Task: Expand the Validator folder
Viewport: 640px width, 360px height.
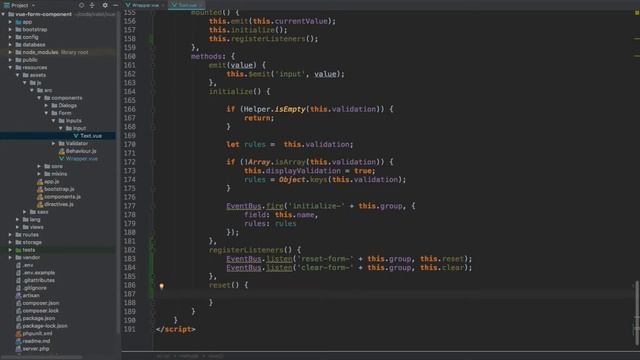Action: click(x=54, y=144)
